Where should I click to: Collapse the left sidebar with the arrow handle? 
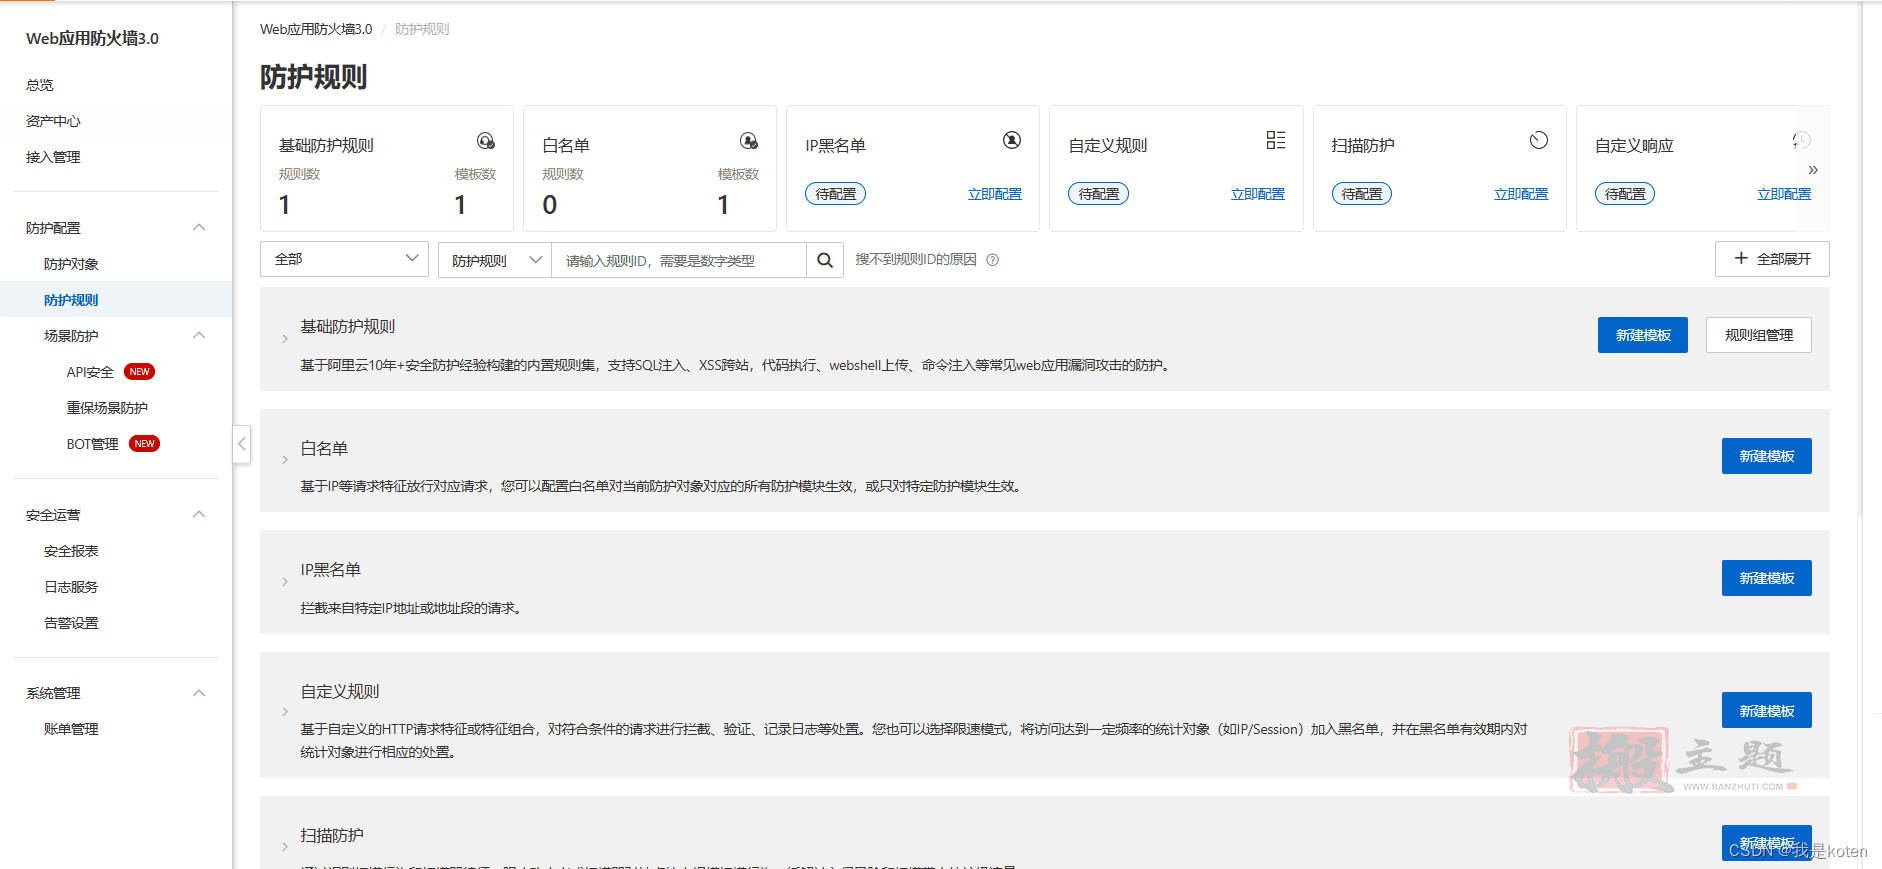pos(242,444)
